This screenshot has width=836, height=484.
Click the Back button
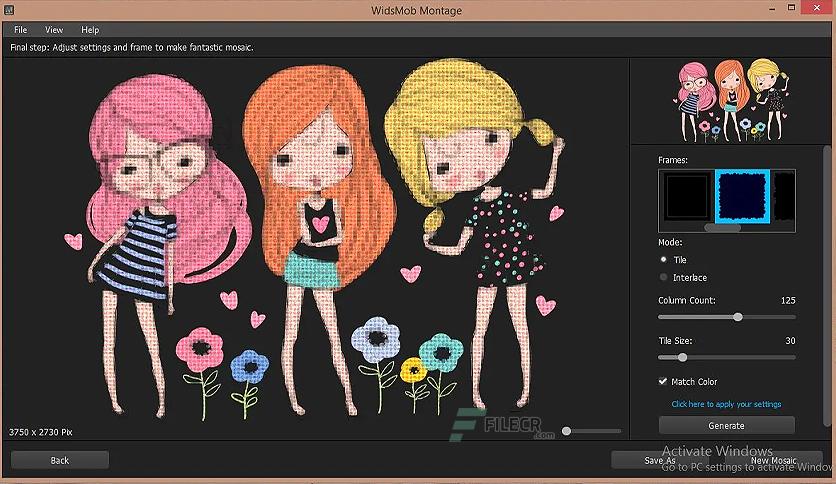point(60,460)
